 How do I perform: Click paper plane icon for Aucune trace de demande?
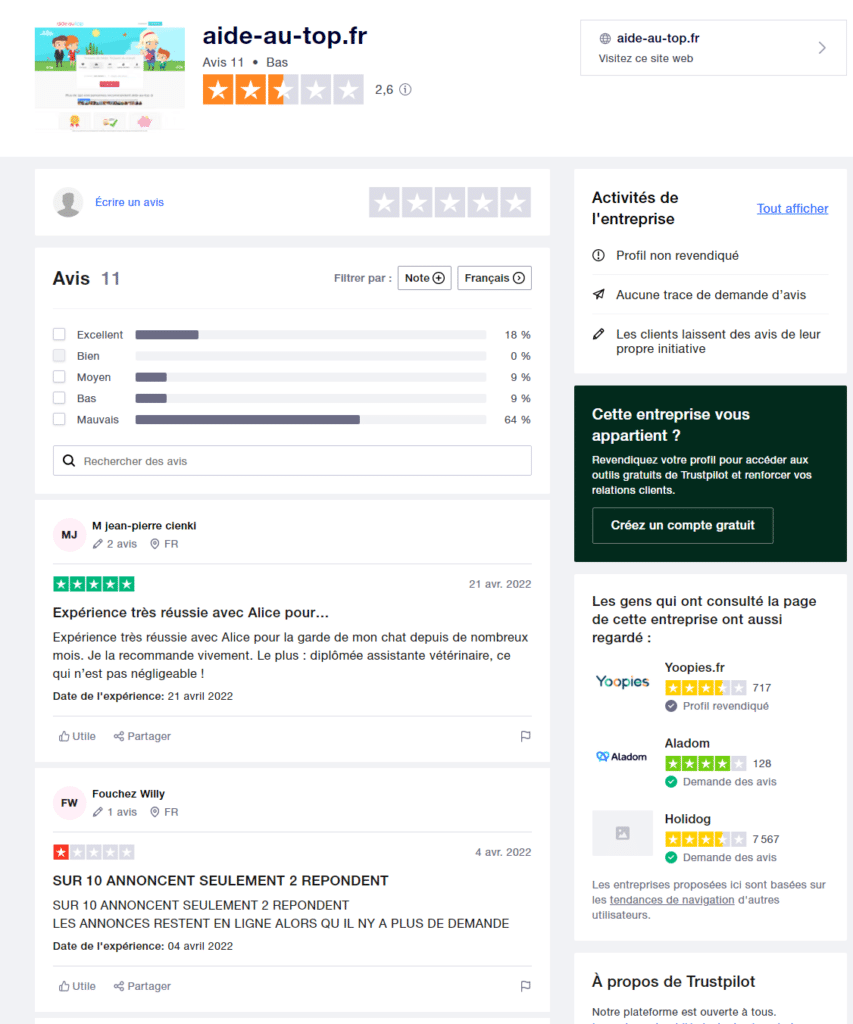point(598,295)
